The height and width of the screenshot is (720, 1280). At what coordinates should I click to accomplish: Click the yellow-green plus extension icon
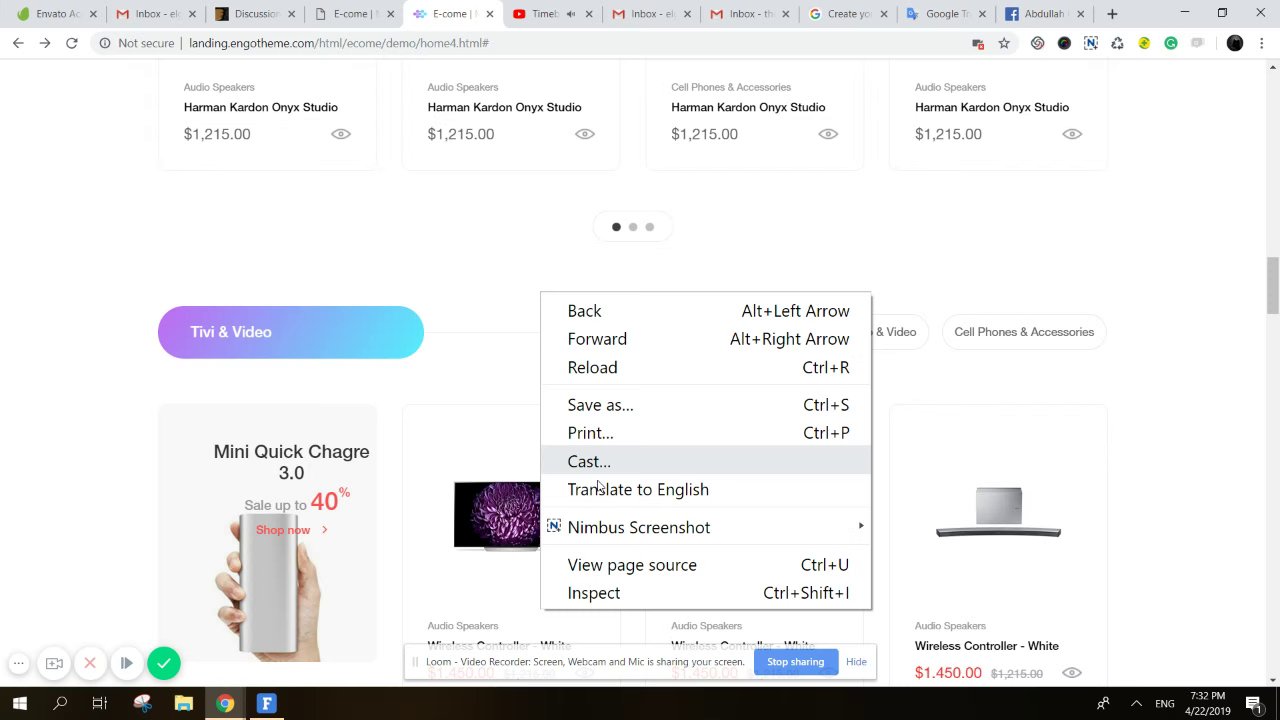(x=1144, y=43)
